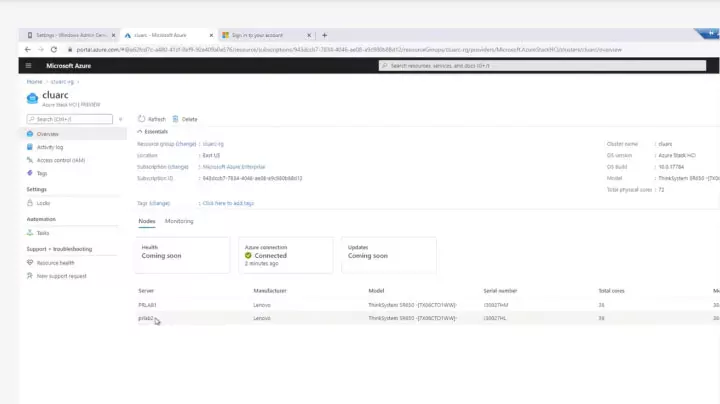720x404 pixels.
Task: Click the New support request icon
Action: pos(30,276)
